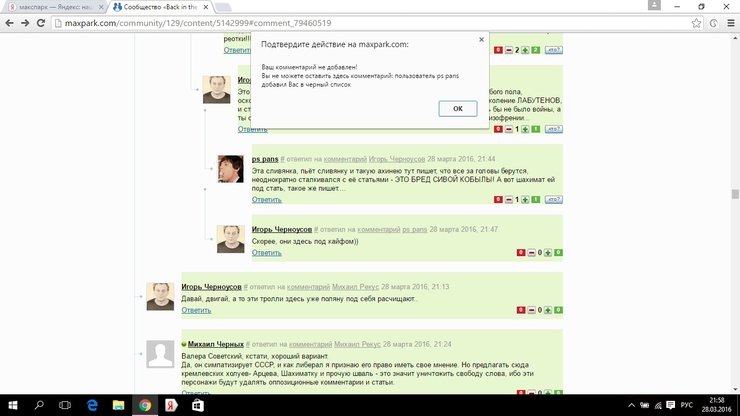The image size is (740, 416).
Task: Open Chrome from the taskbar
Action: click(145, 405)
